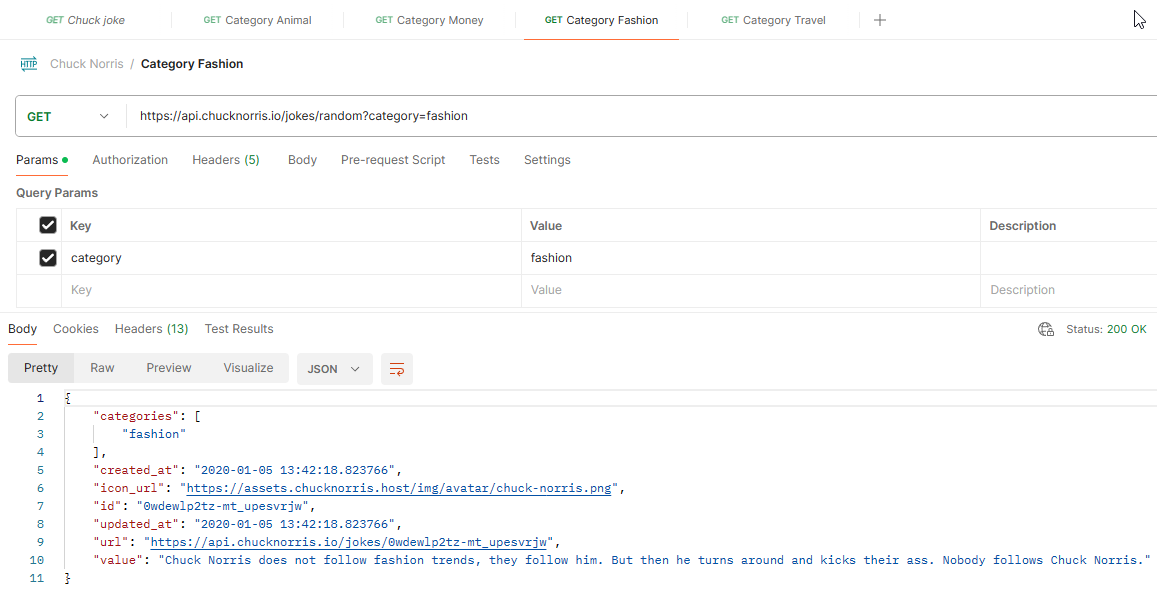Open the Tests tab
This screenshot has width=1157, height=601.
(484, 160)
